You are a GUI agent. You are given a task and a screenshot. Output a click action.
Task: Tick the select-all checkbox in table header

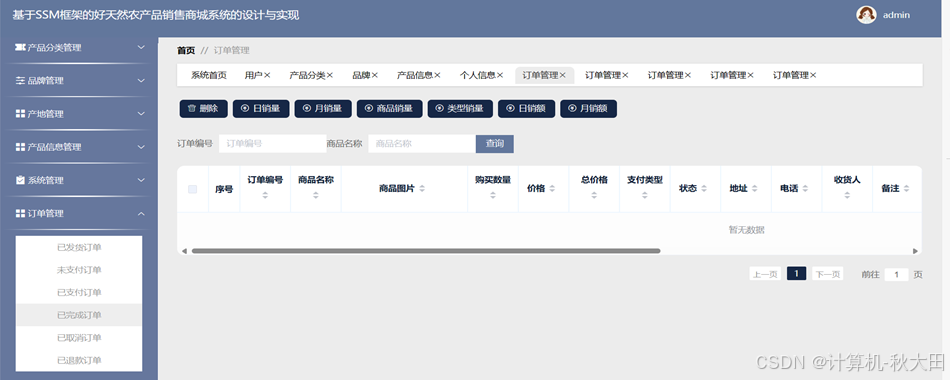tap(193, 189)
